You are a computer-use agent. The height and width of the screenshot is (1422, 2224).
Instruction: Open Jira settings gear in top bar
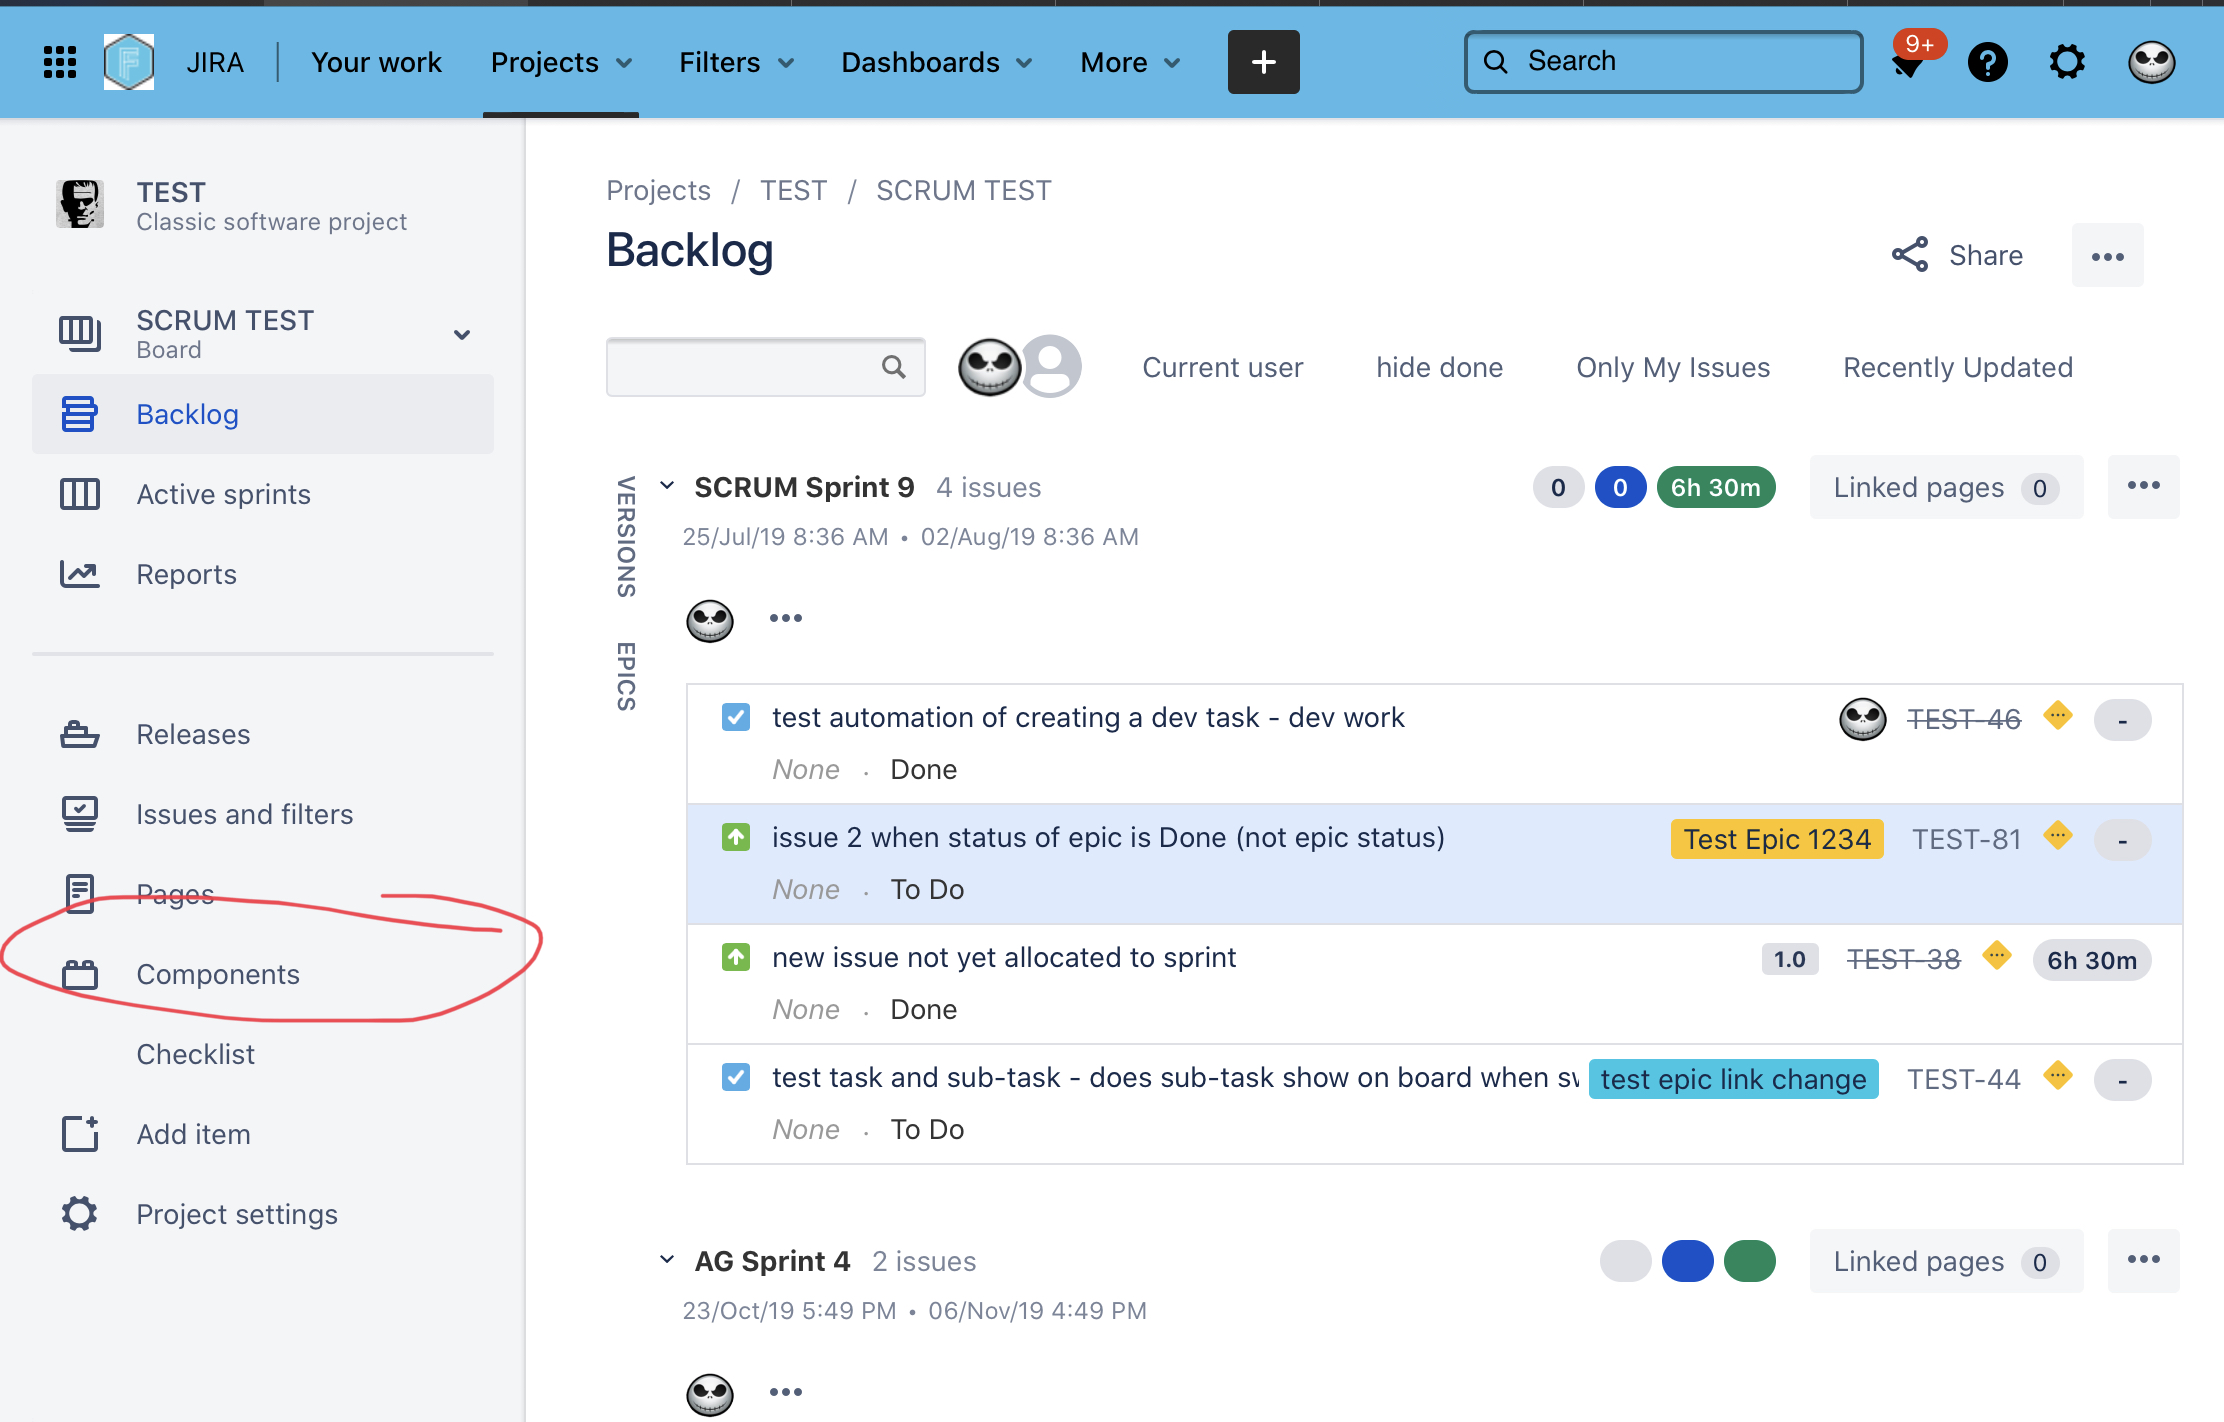pos(2067,62)
